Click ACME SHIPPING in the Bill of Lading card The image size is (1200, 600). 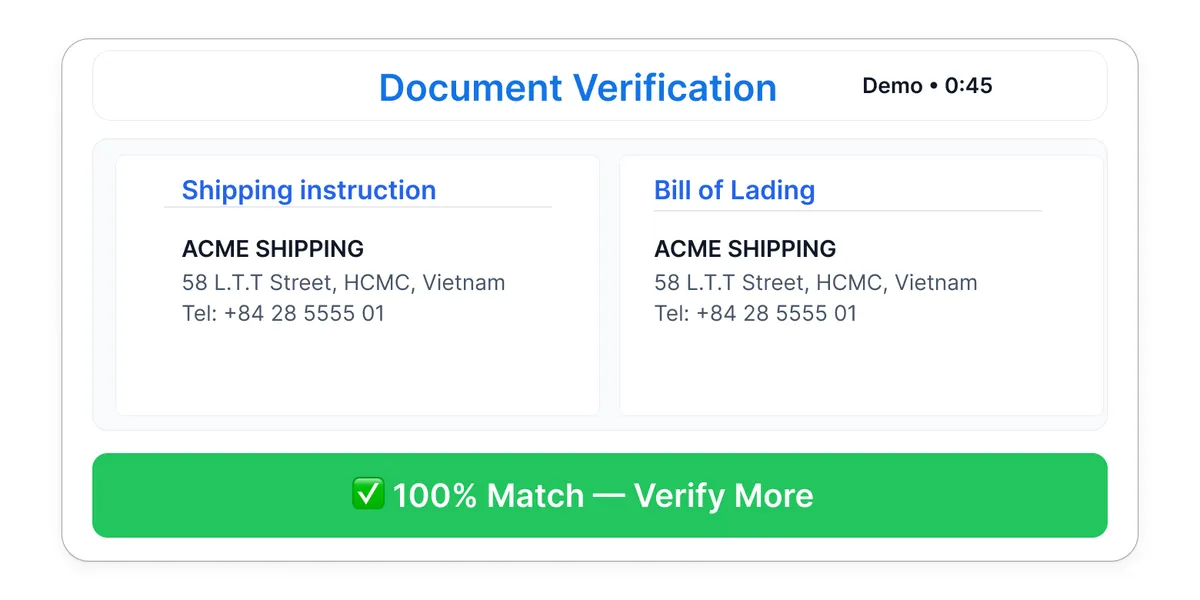(x=744, y=249)
